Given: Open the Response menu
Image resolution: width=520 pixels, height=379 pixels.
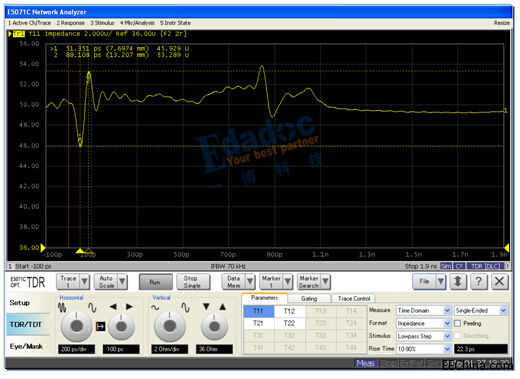Looking at the screenshot, I should point(70,23).
